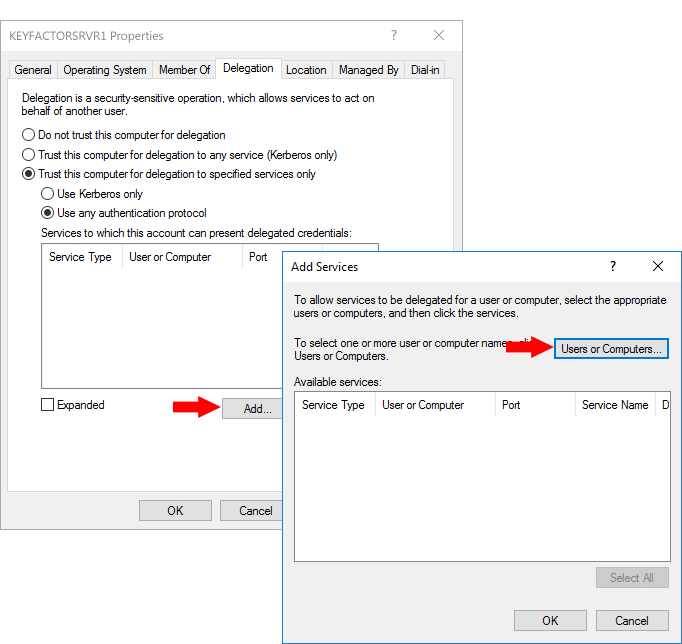This screenshot has height=644, width=682.
Task: Select 'Do not trust this computer for delegation'
Action: (x=29, y=135)
